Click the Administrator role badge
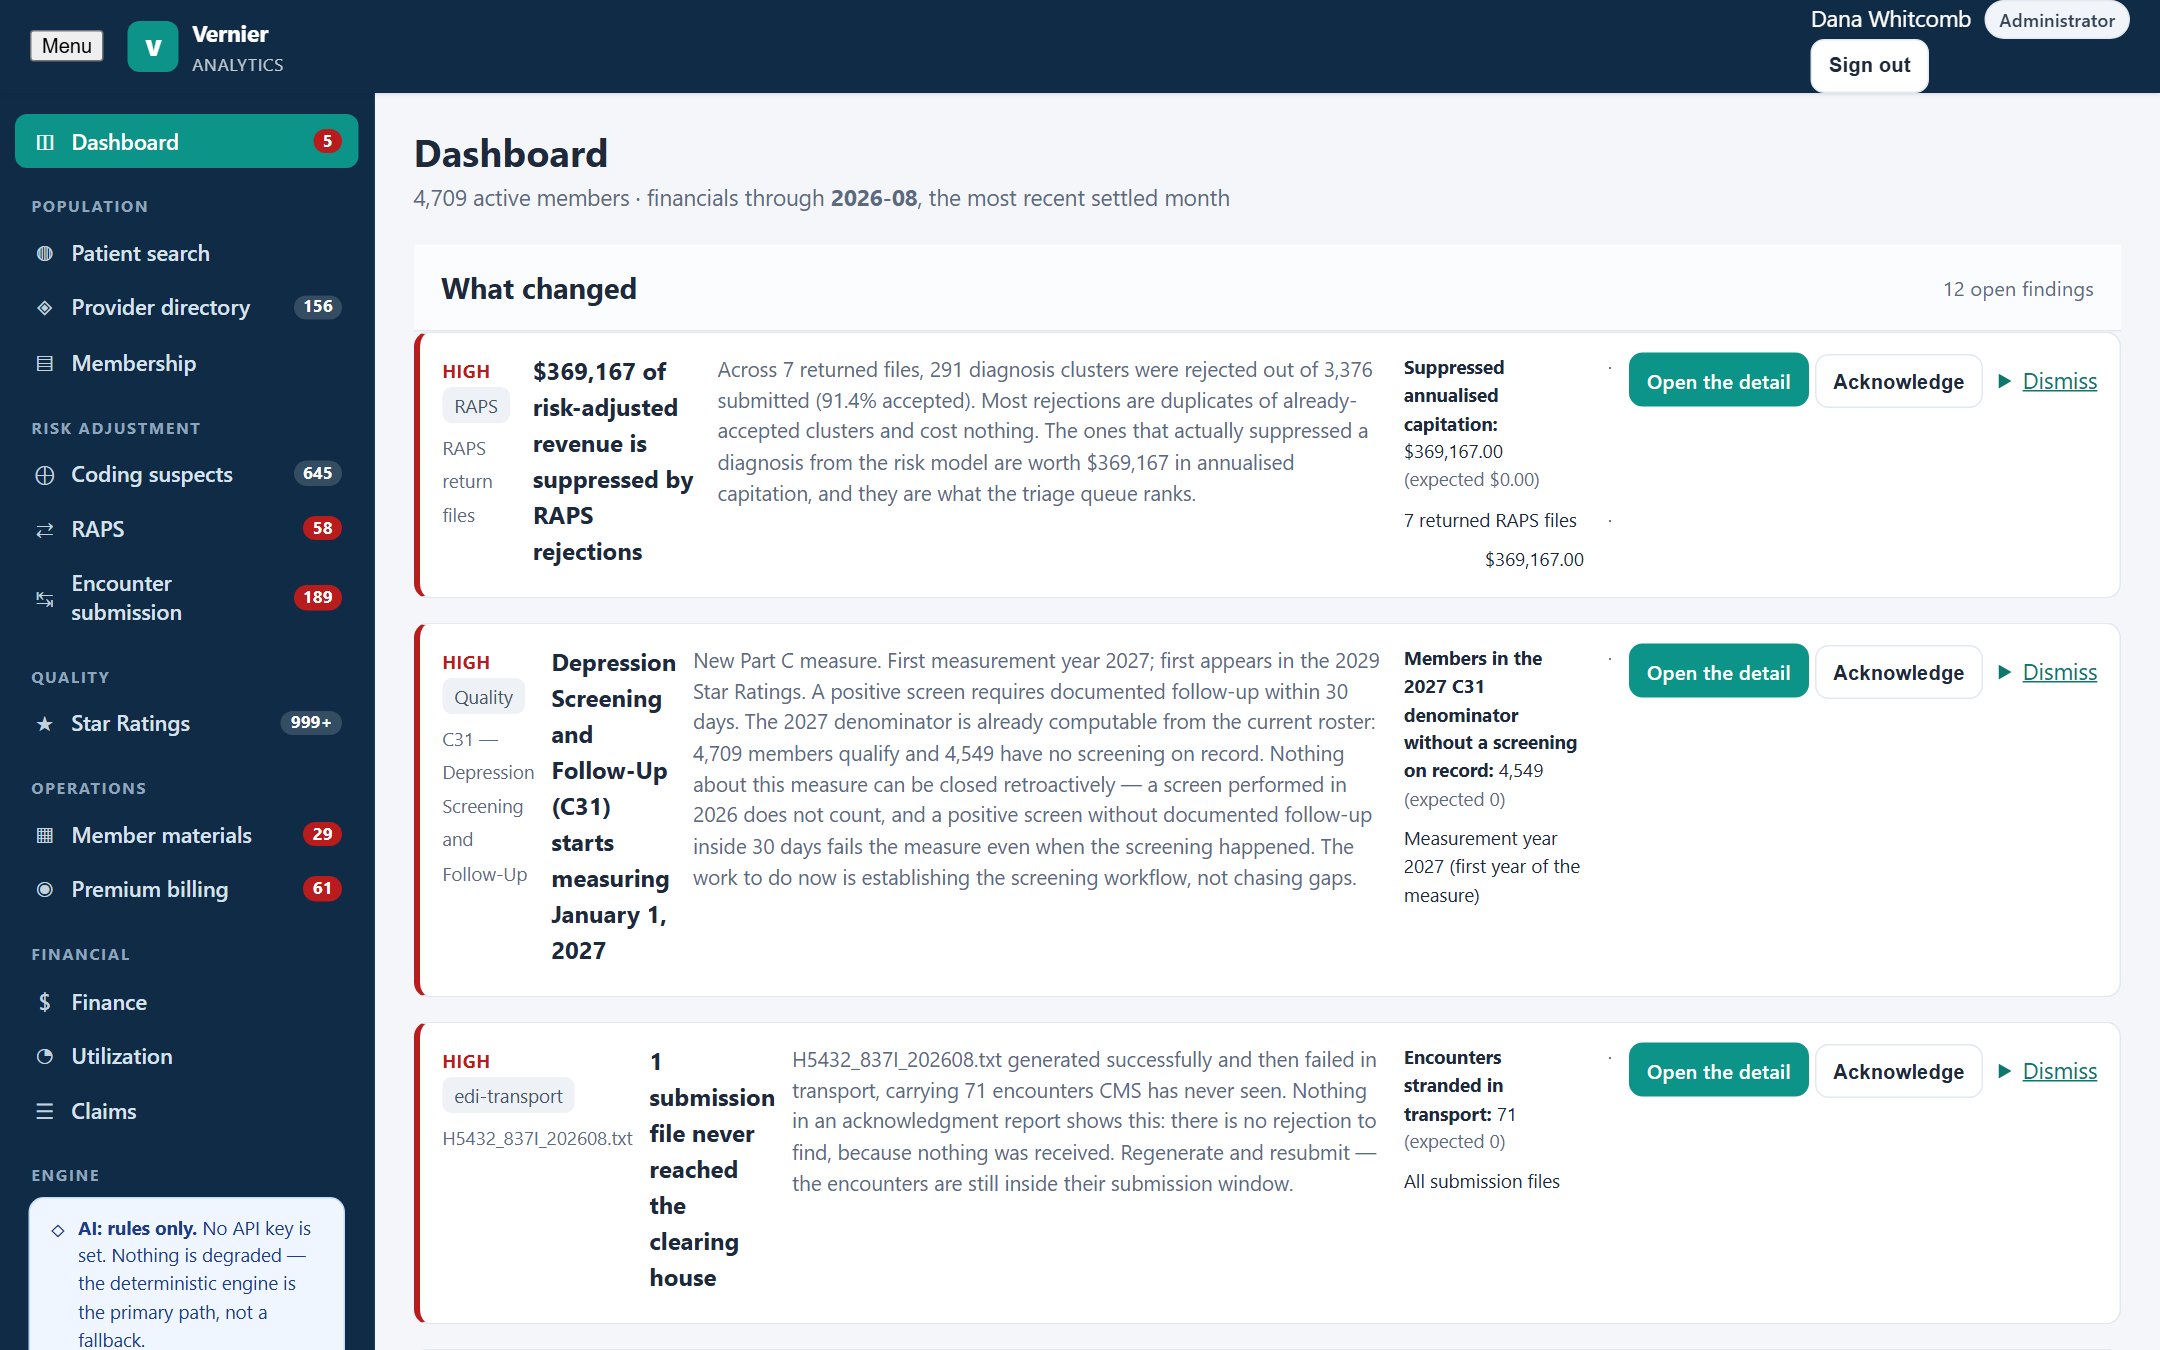The height and width of the screenshot is (1350, 2160). (x=2056, y=20)
